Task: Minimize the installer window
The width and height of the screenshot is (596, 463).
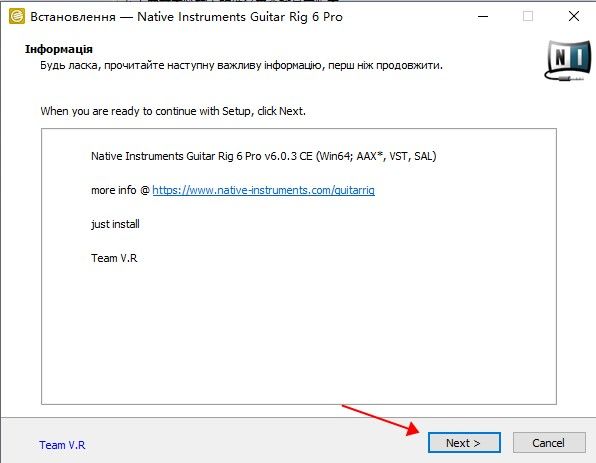Action: point(483,16)
